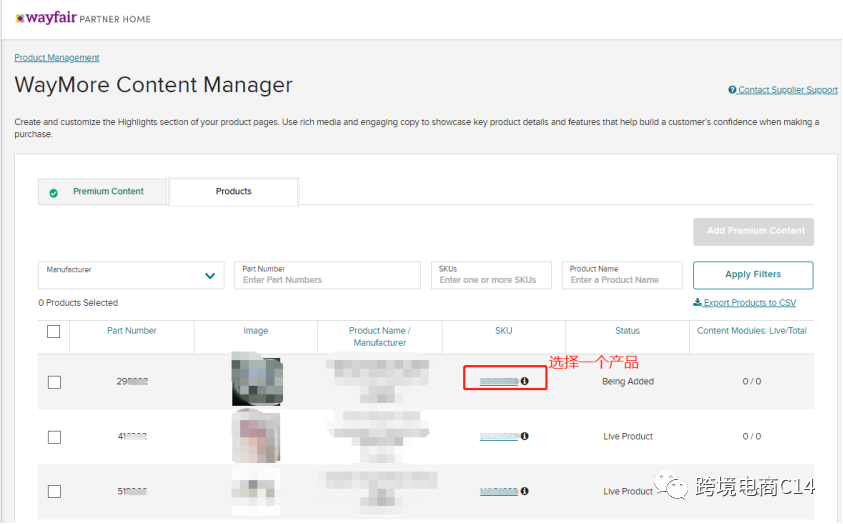Screen dimensions: 843x524
Task: Click Product Name / Manufacturer column header
Action: 380,336
